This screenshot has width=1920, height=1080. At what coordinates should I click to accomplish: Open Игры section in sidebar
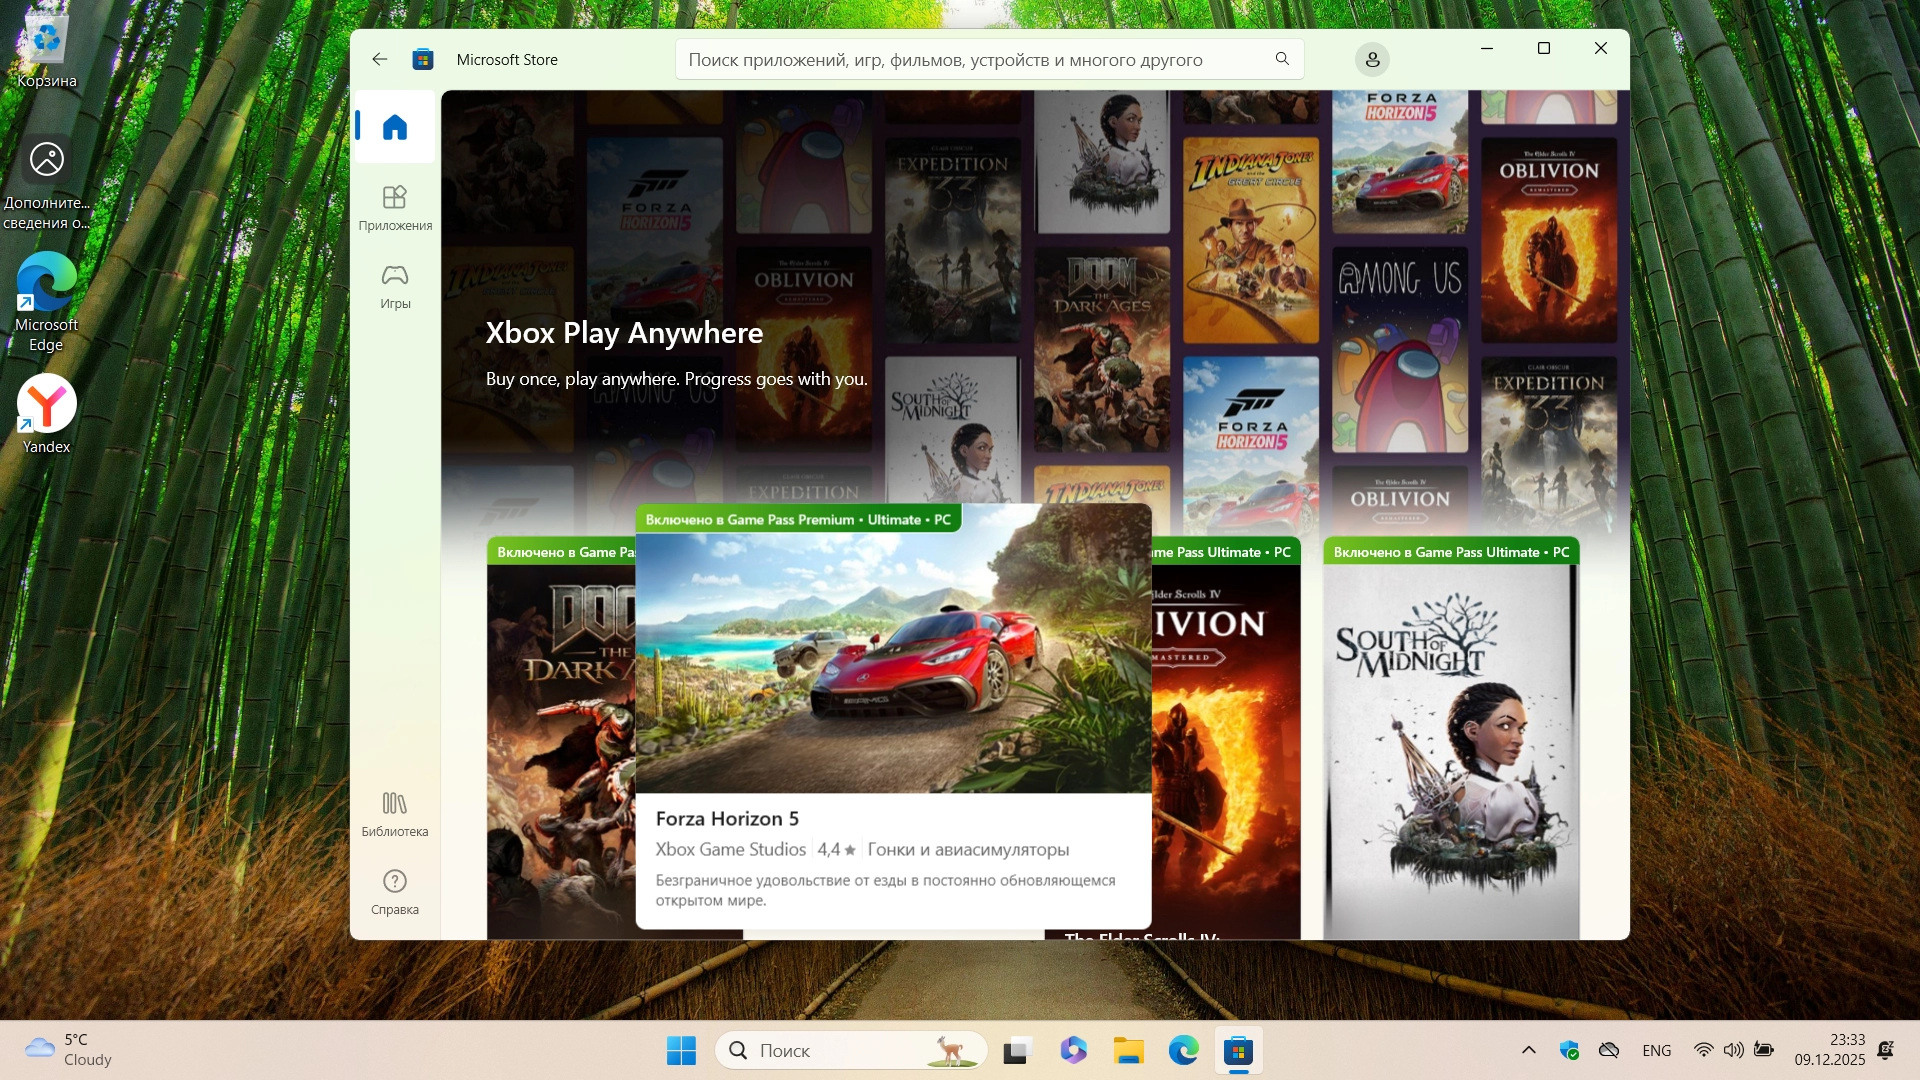pos(395,286)
